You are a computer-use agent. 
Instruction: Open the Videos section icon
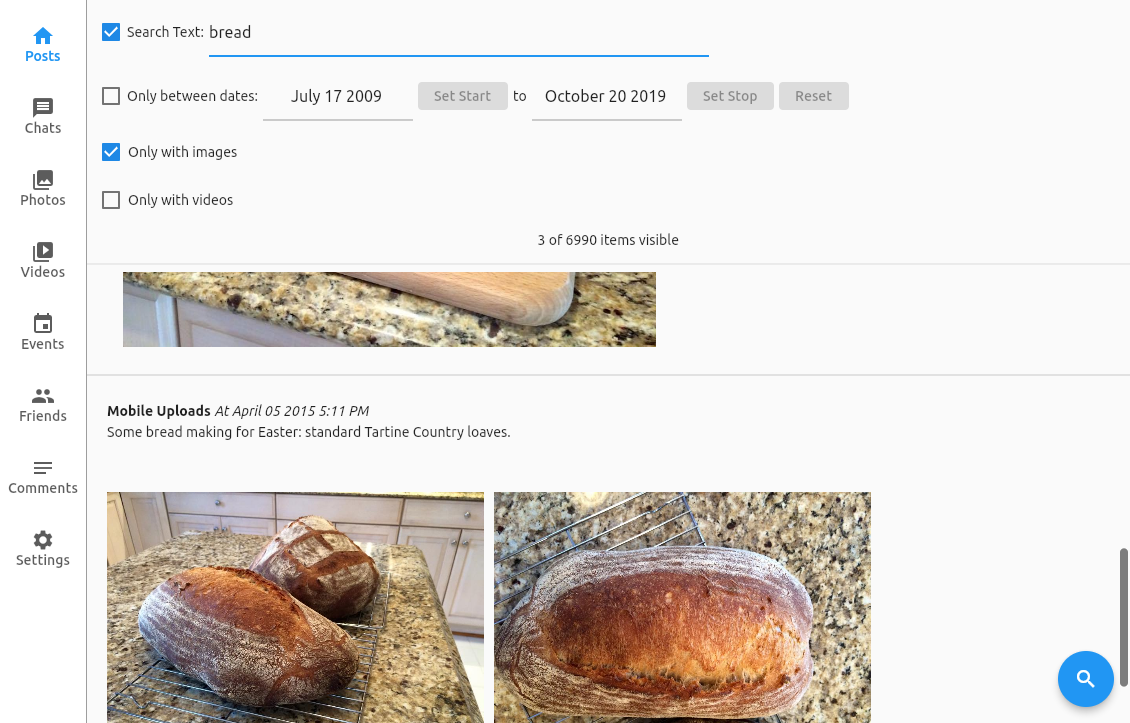pos(43,252)
